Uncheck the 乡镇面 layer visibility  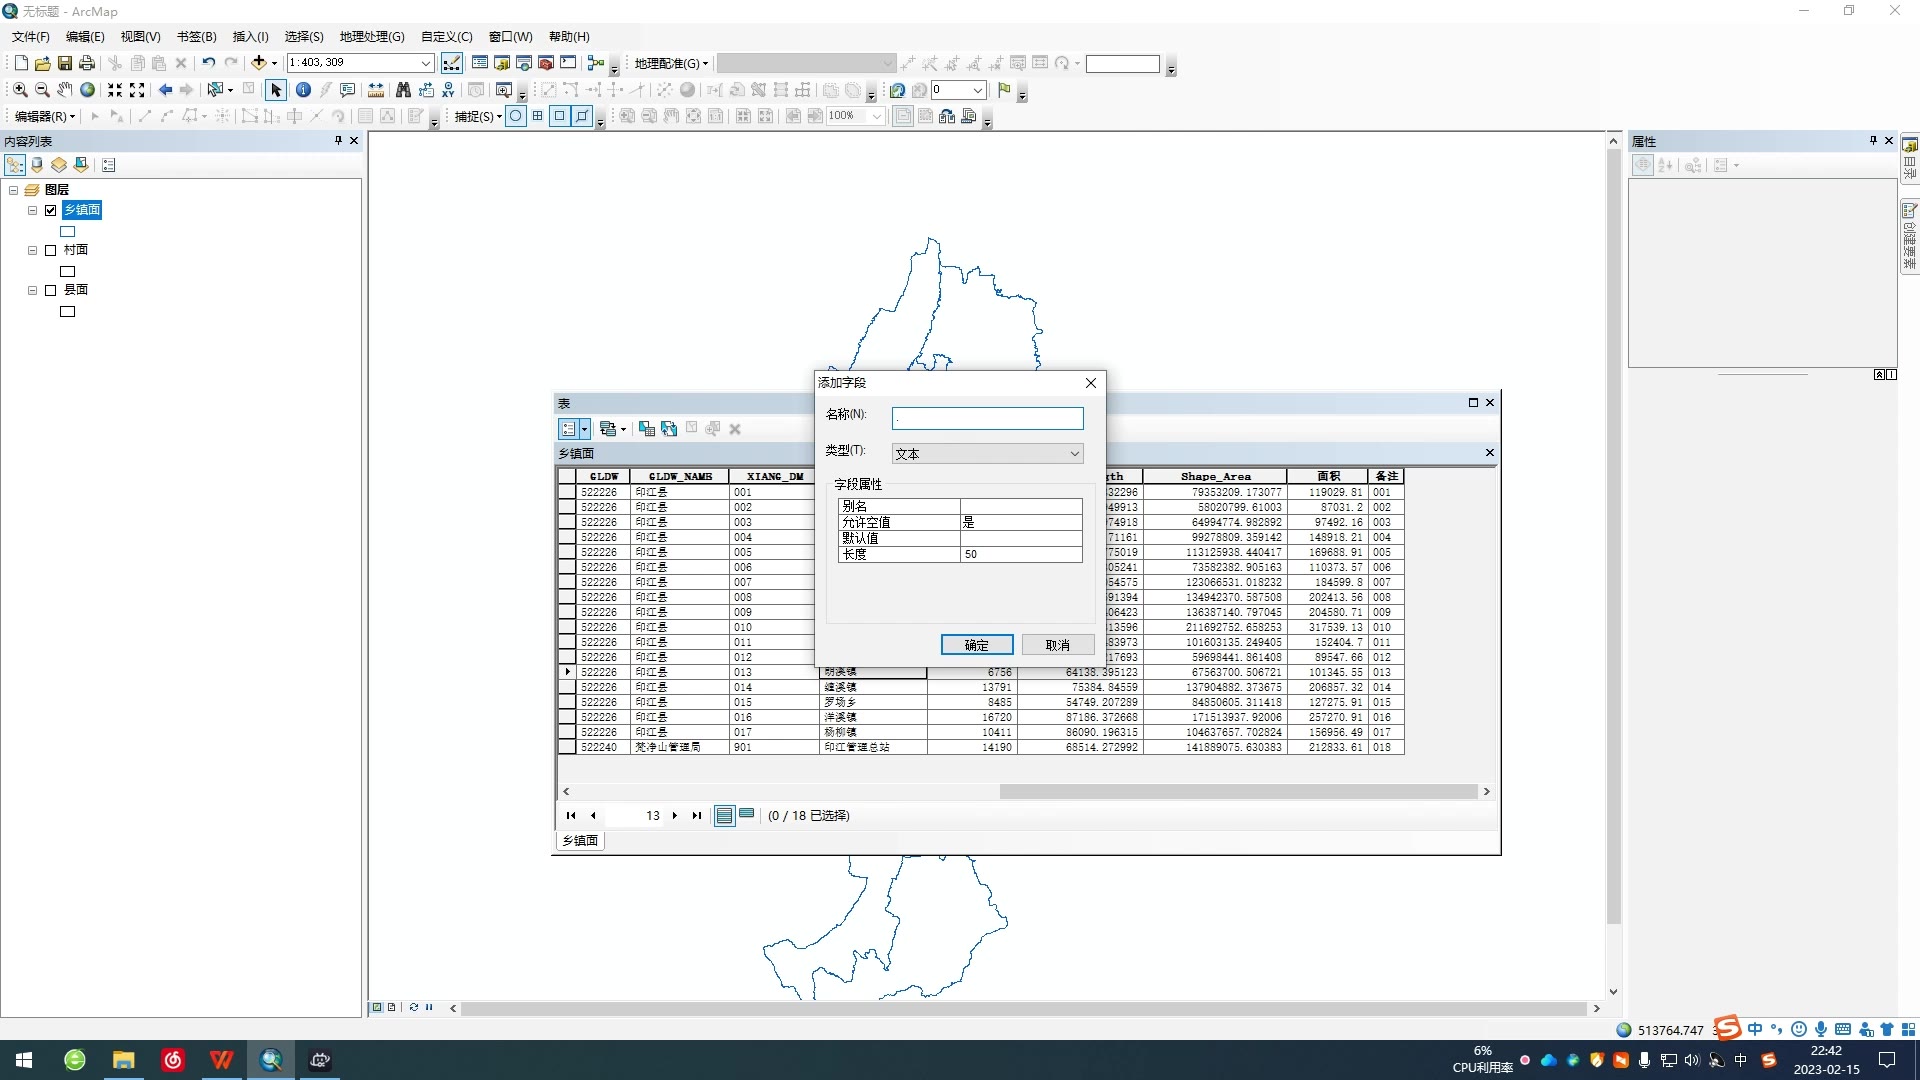click(x=50, y=210)
